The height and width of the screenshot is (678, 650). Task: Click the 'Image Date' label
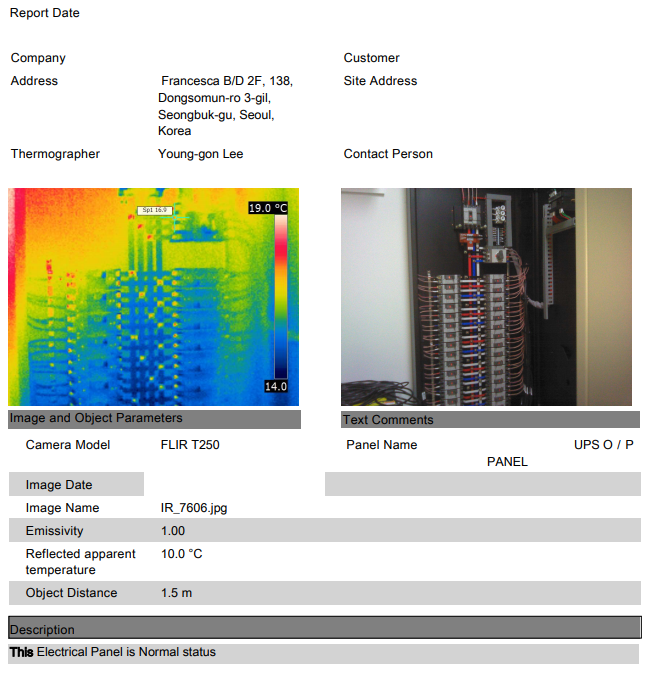[x=59, y=485]
